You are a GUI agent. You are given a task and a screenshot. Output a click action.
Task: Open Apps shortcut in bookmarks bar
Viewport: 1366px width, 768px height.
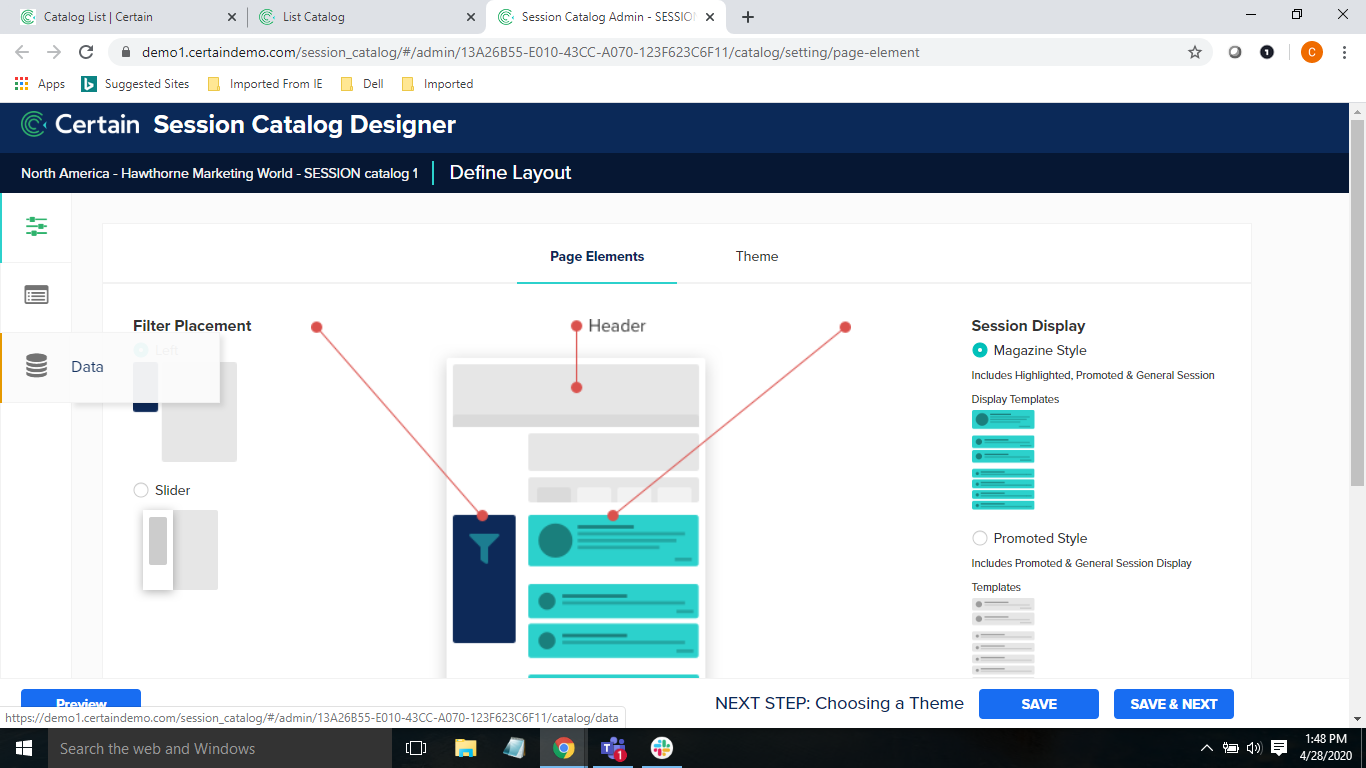40,84
